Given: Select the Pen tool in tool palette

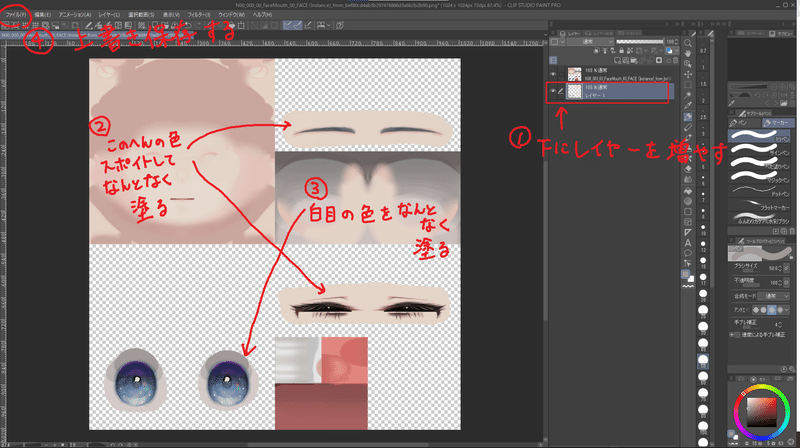Looking at the screenshot, I should click(x=688, y=117).
